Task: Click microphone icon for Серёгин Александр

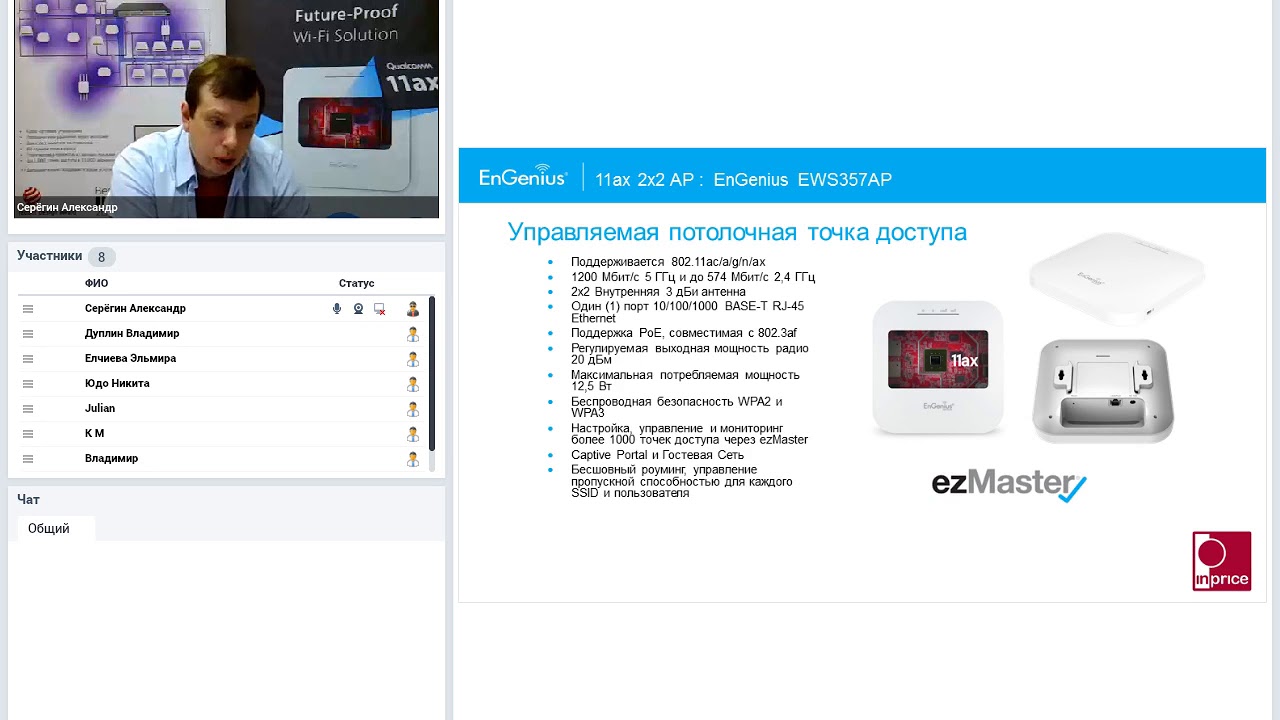Action: pos(337,309)
